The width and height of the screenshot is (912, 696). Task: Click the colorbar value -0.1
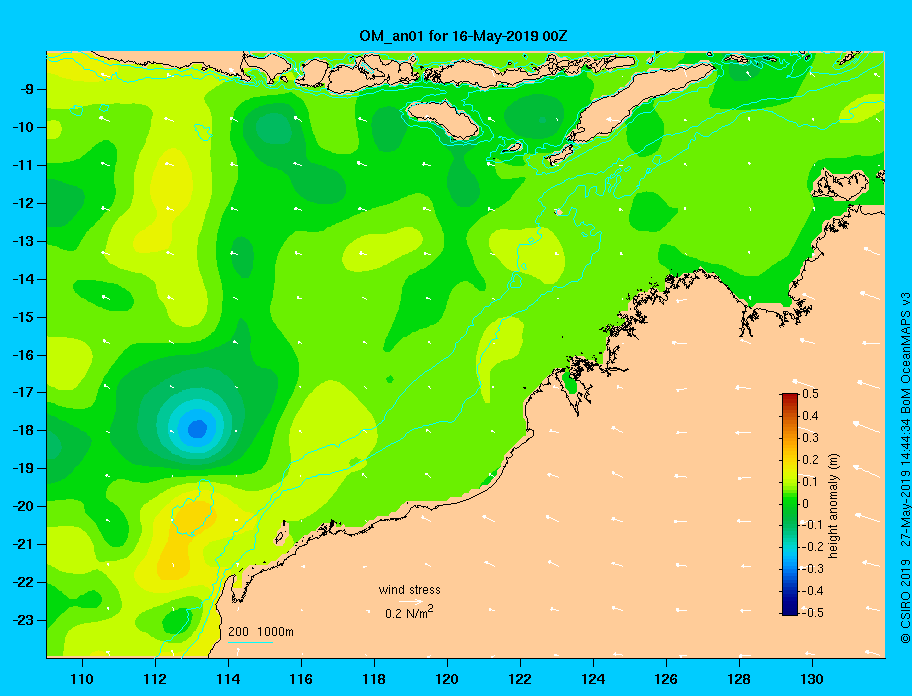click(x=813, y=525)
